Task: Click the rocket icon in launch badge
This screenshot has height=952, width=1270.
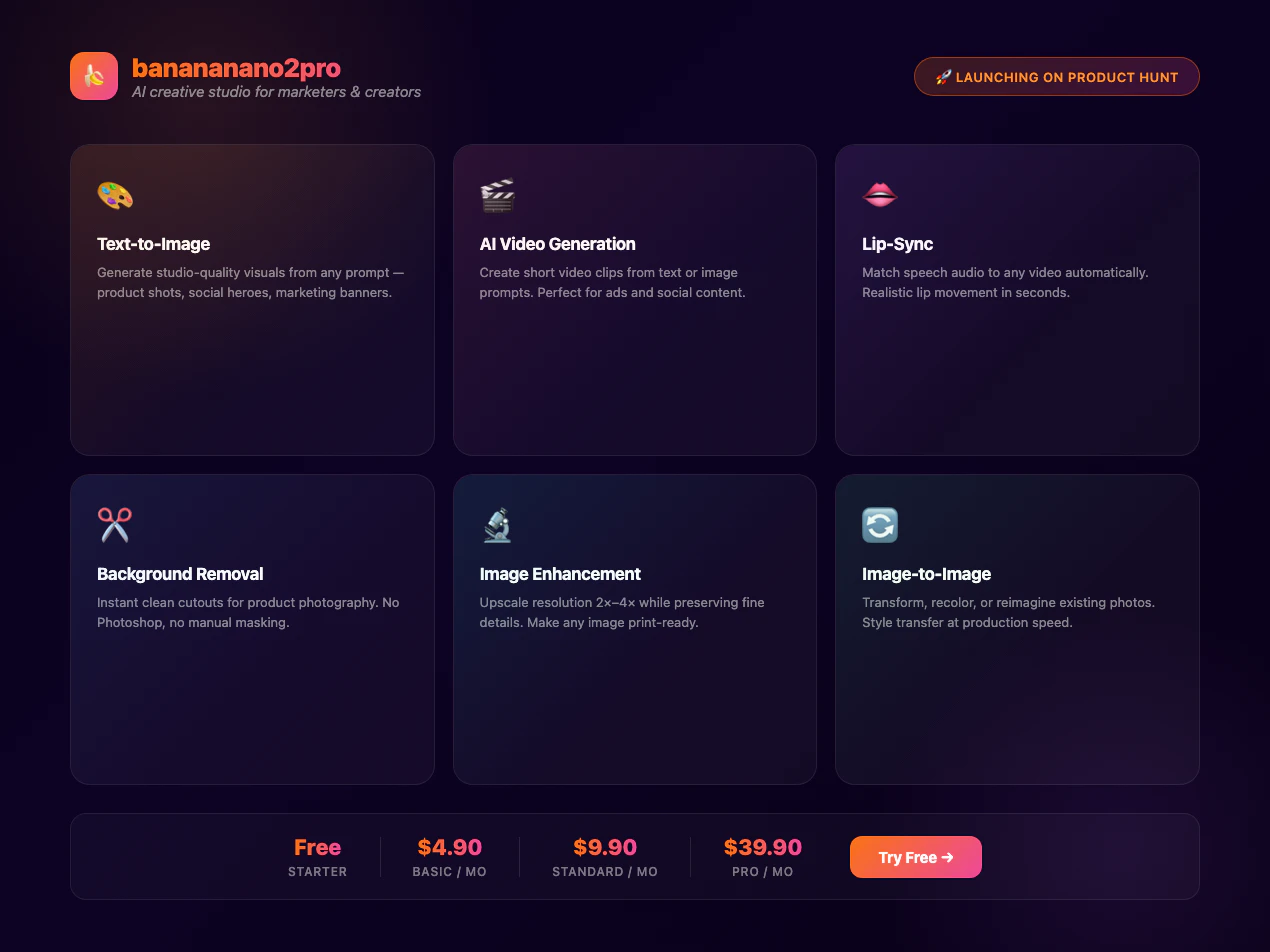Action: tap(943, 77)
